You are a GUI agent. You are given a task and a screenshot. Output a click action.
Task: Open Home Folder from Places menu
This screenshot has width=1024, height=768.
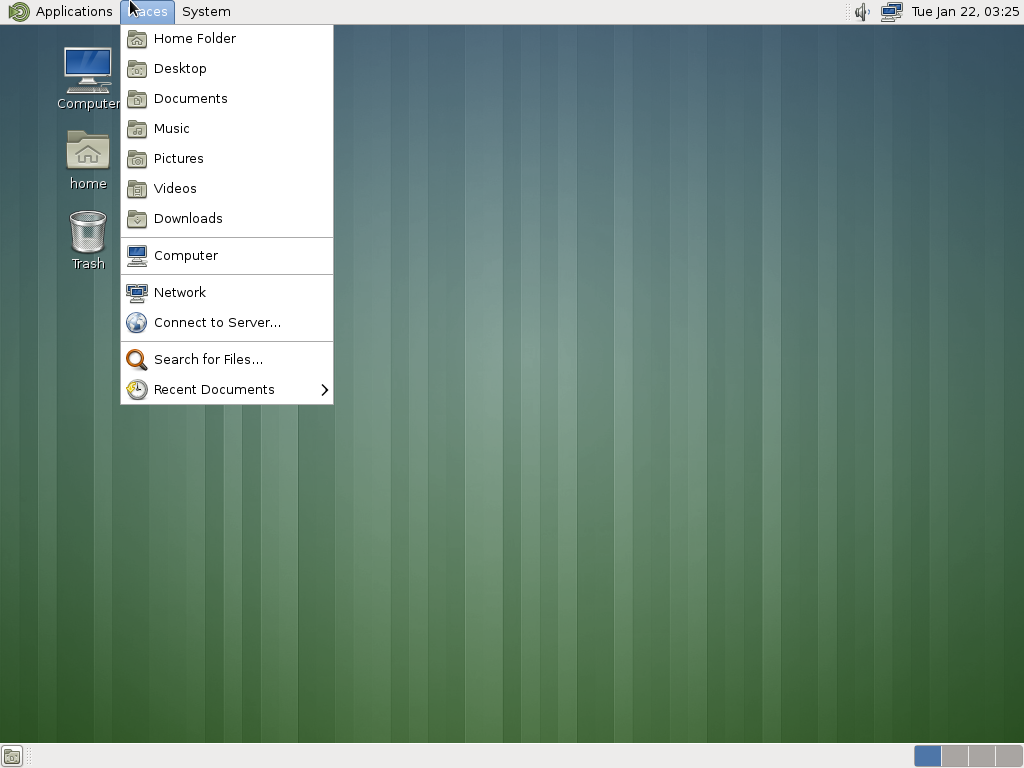pyautogui.click(x=194, y=38)
